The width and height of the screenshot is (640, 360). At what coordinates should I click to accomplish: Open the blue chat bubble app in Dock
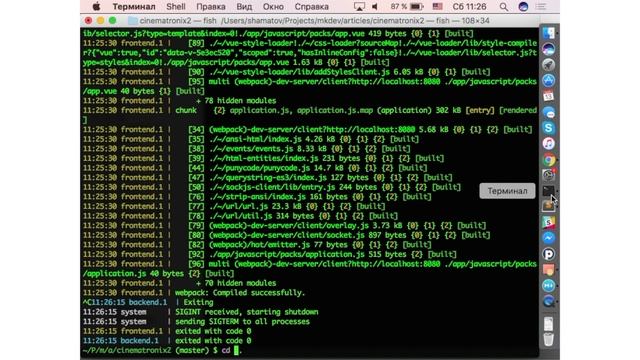(x=549, y=112)
